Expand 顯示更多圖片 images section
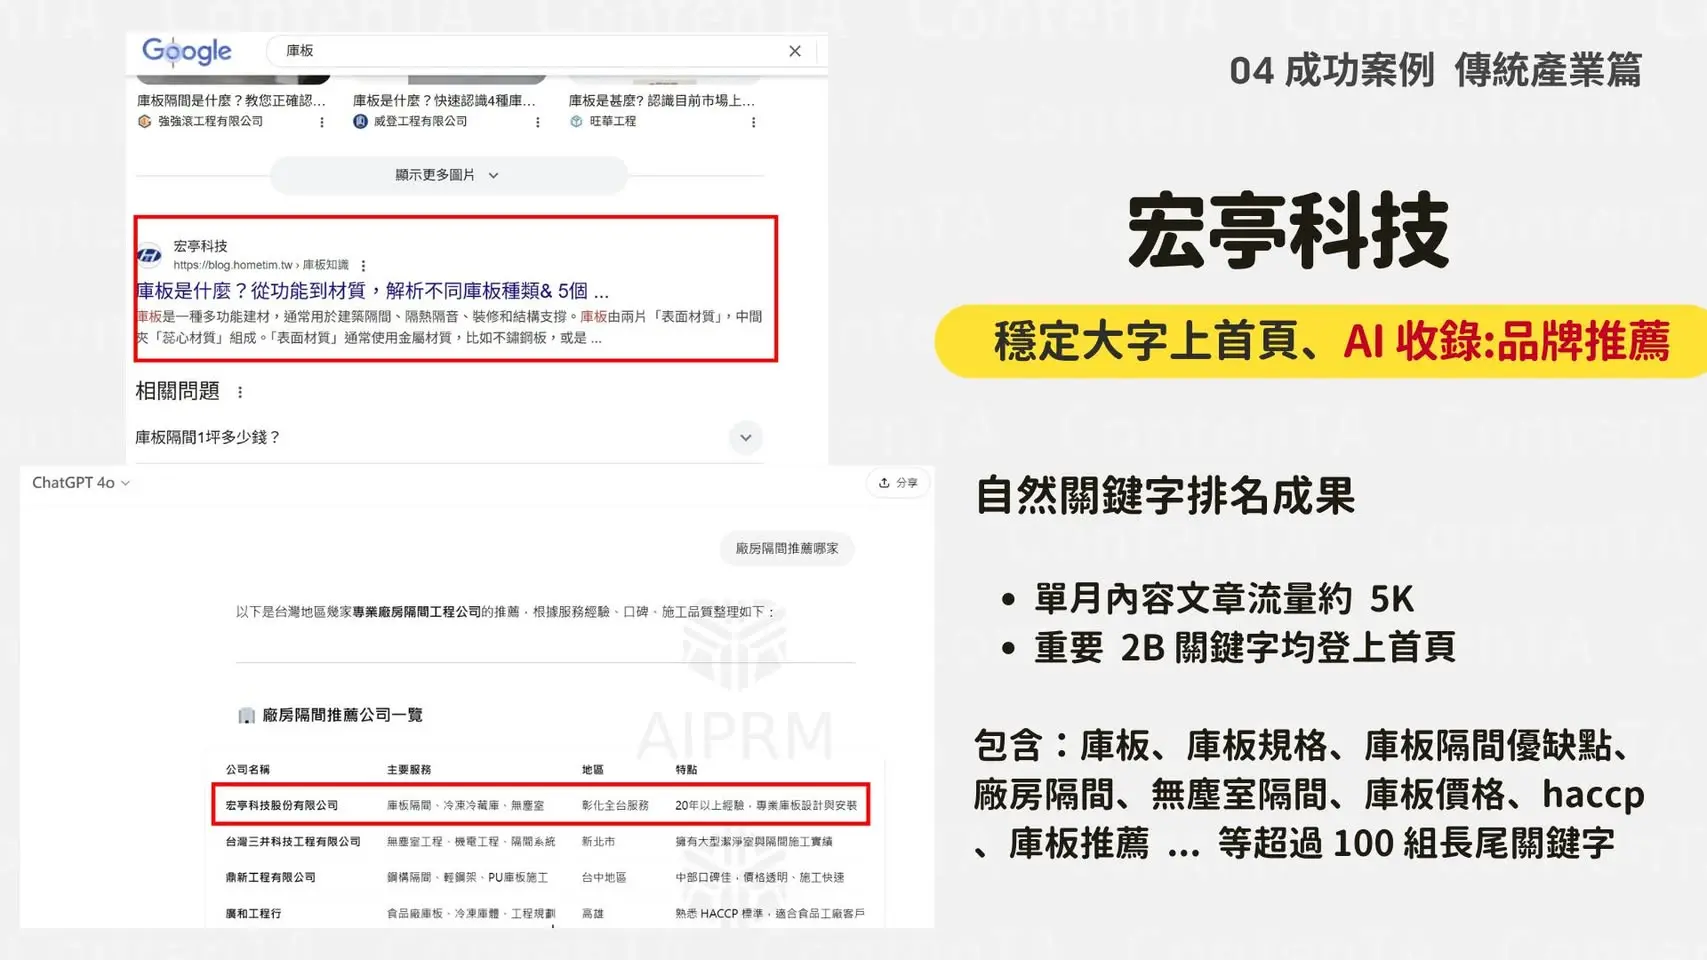The height and width of the screenshot is (960, 1707). pos(447,175)
